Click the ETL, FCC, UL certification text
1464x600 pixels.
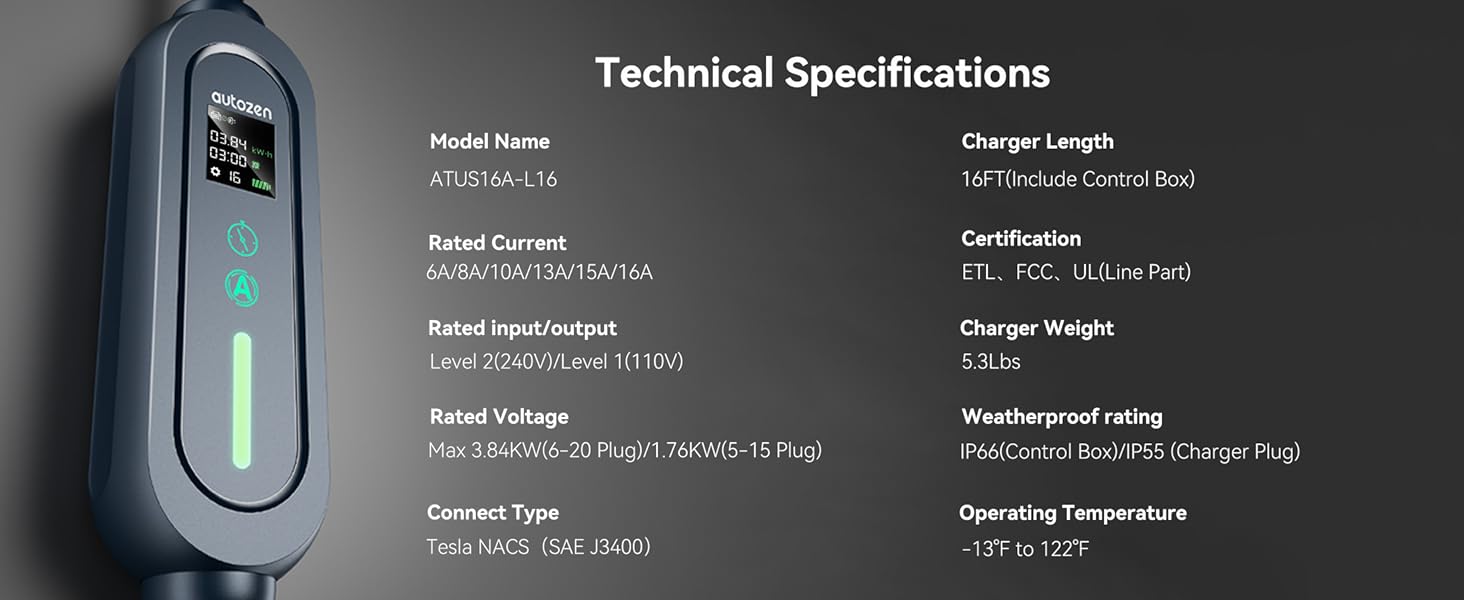[1076, 272]
